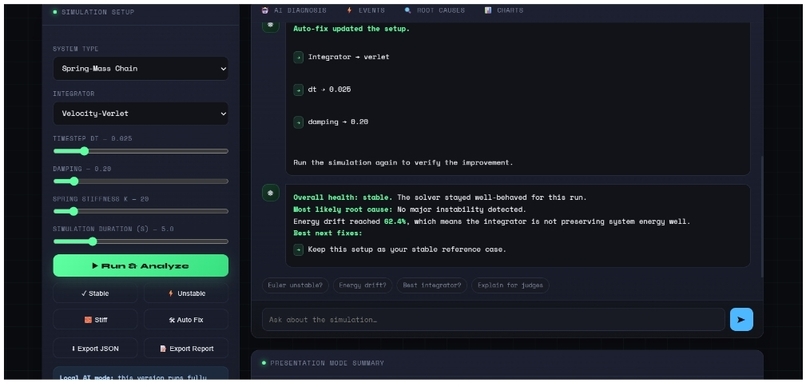Click the lightning icon on Unstable button
Viewport: 806px width, 387px height.
point(171,293)
